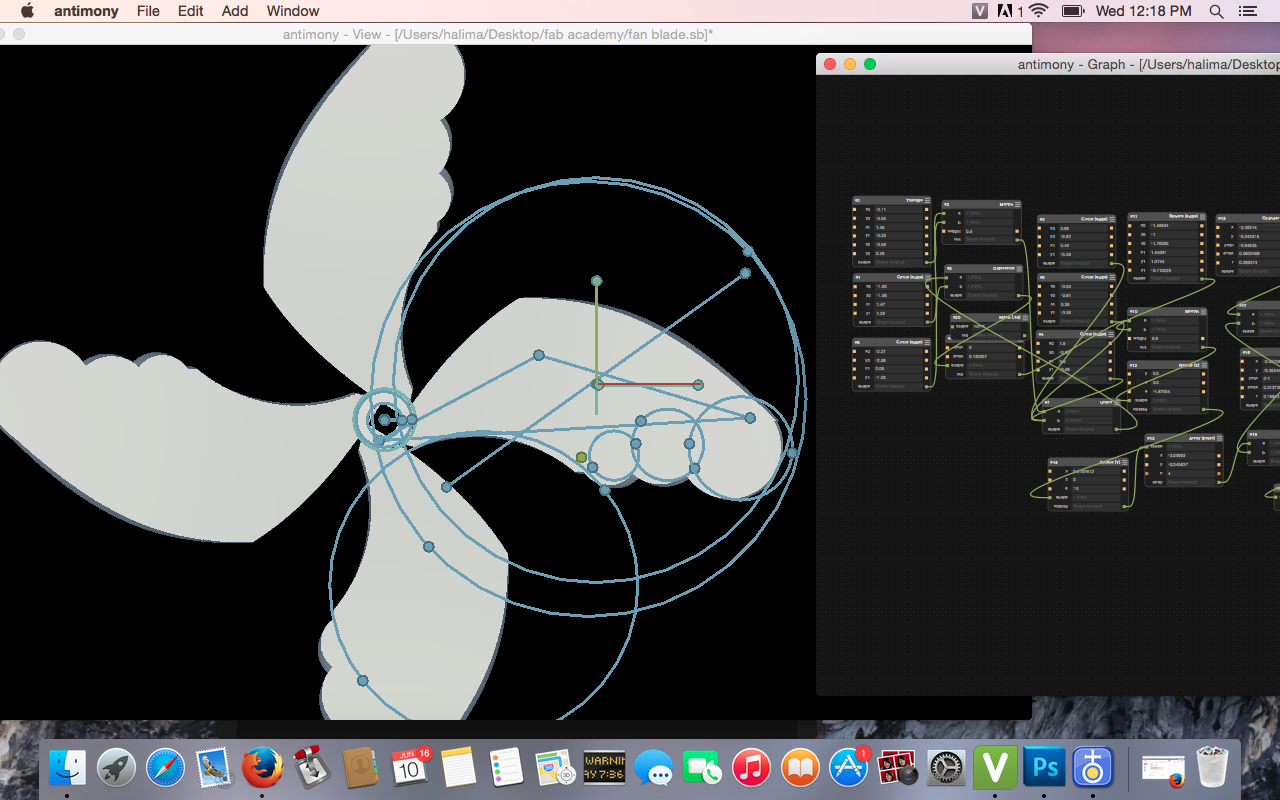Open System Preferences from the Dock
1280x800 pixels.
point(947,768)
